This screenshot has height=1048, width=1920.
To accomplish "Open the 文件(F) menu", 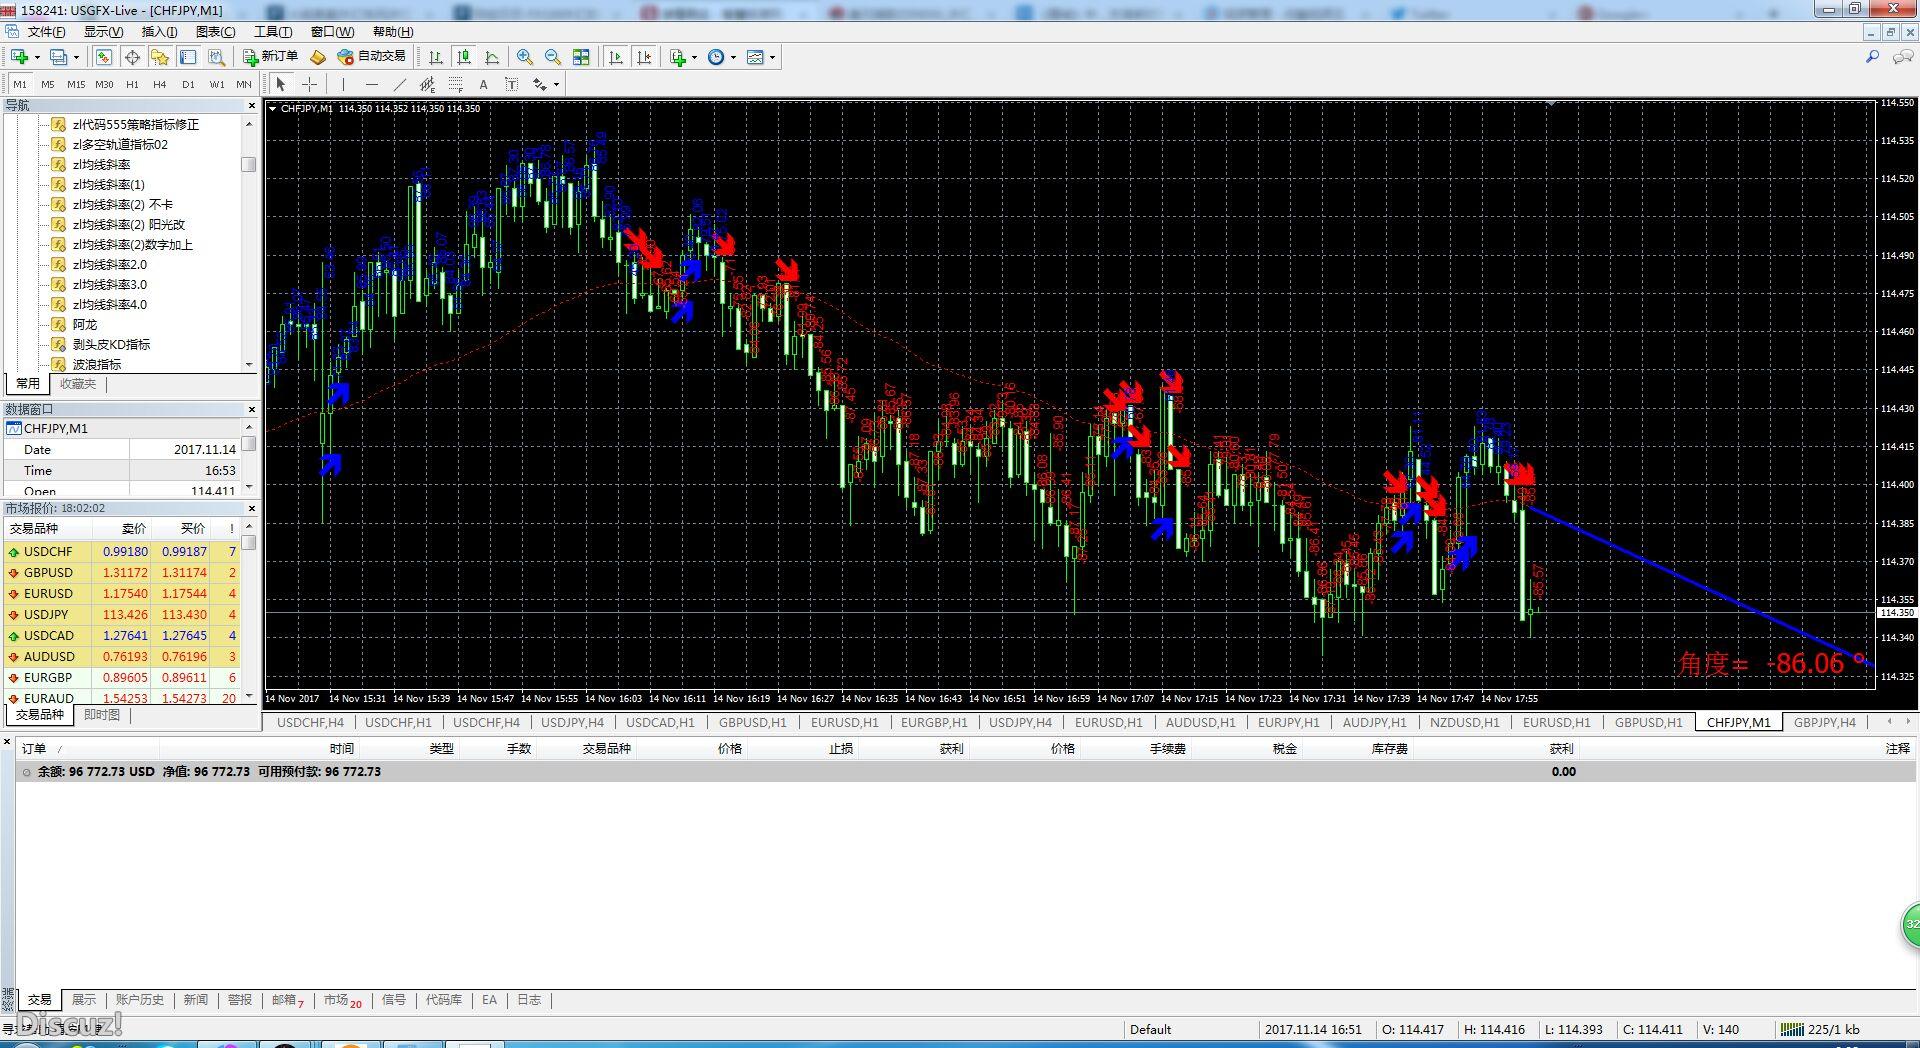I will point(46,32).
